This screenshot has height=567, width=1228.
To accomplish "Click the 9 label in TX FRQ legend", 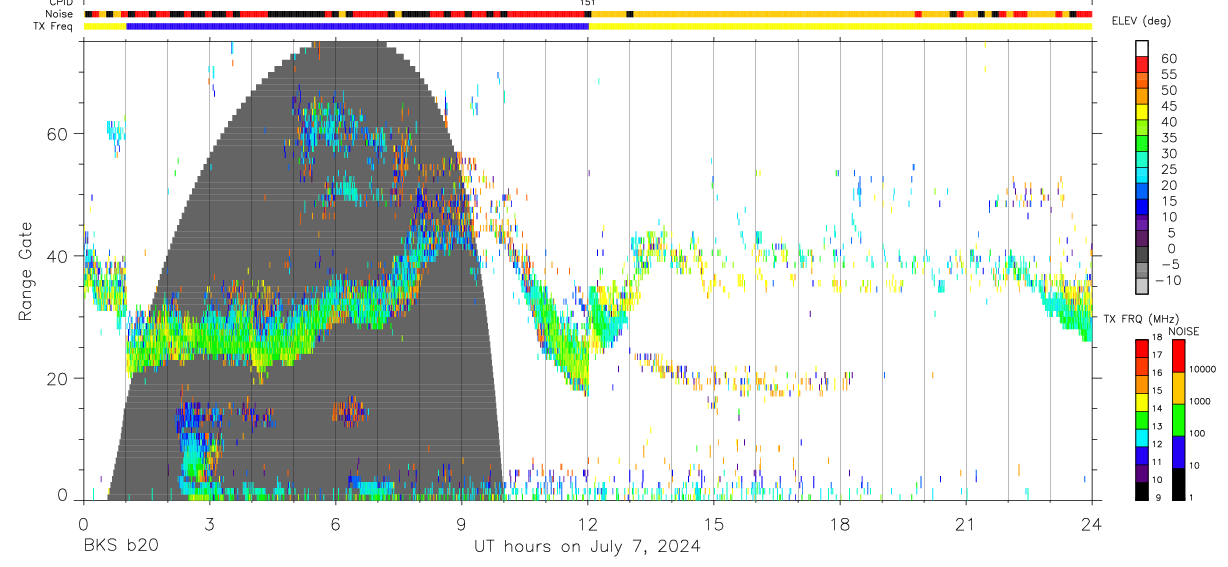I will click(x=1156, y=497).
